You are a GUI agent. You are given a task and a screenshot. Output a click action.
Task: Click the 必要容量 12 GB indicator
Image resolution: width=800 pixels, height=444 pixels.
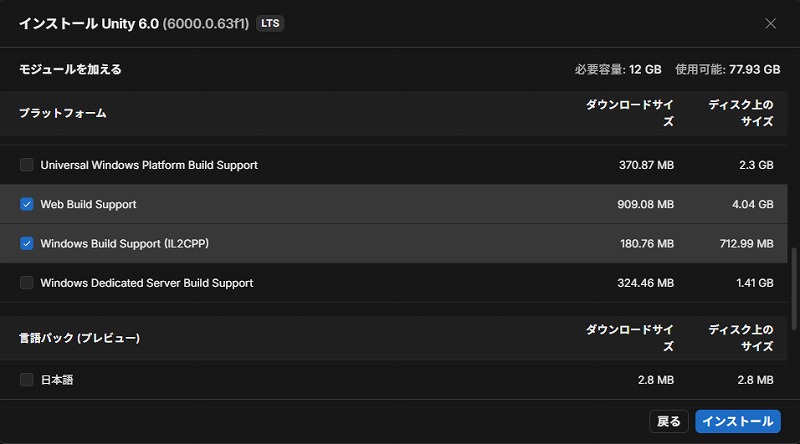(618, 70)
